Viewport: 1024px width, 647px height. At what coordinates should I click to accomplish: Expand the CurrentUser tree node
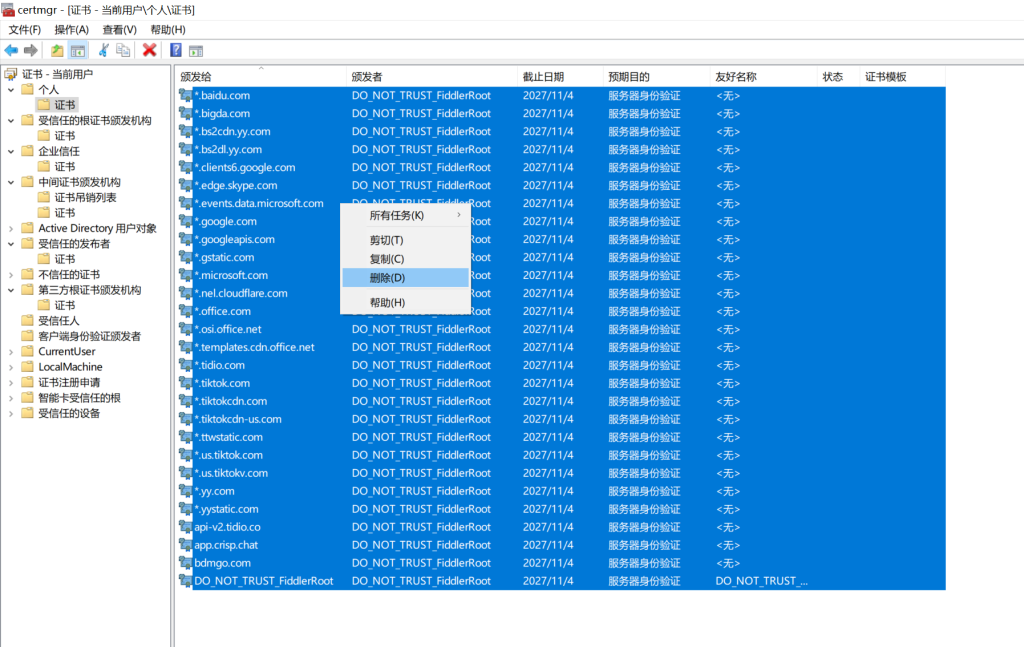(11, 352)
